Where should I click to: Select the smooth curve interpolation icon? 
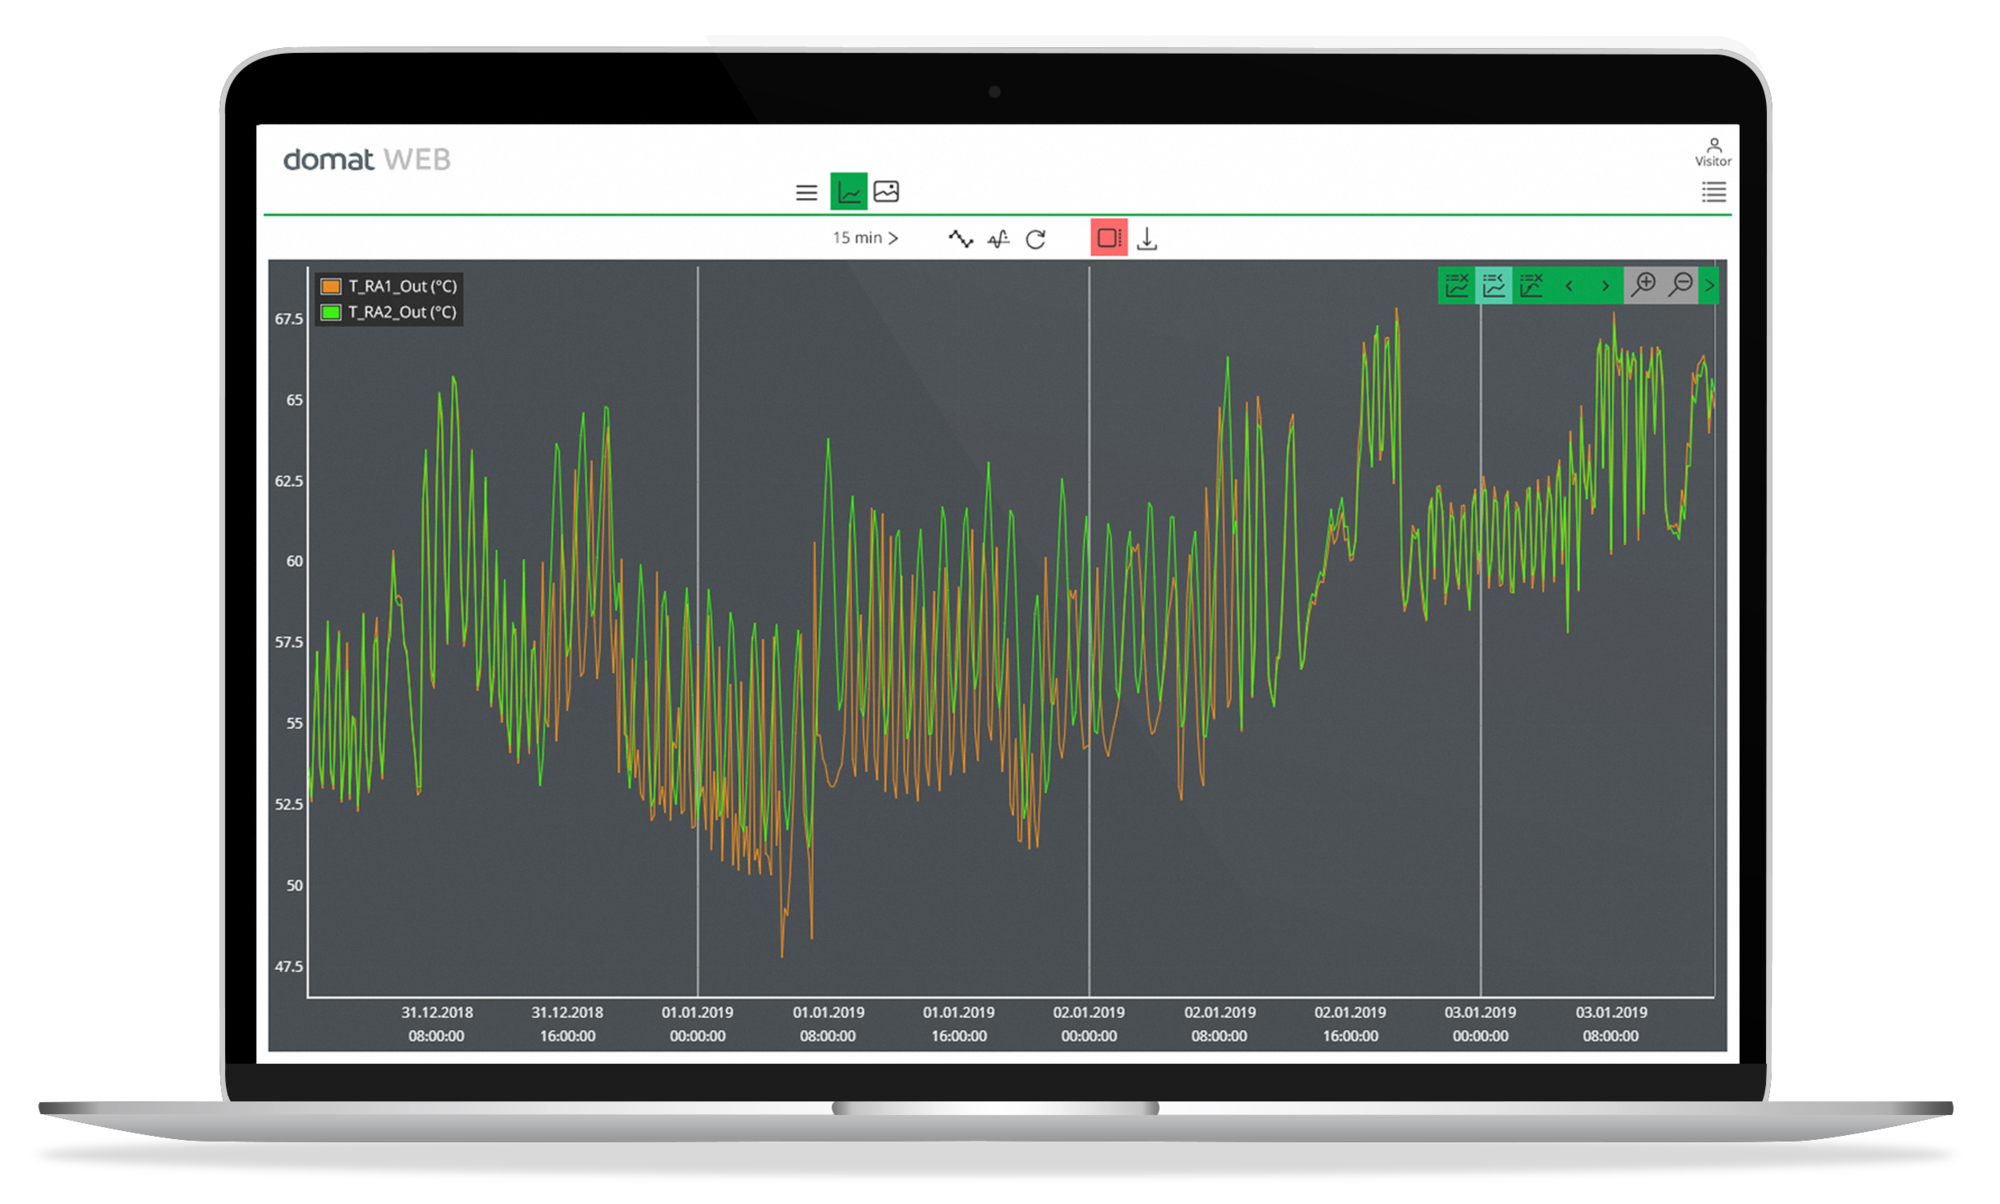[x=997, y=239]
